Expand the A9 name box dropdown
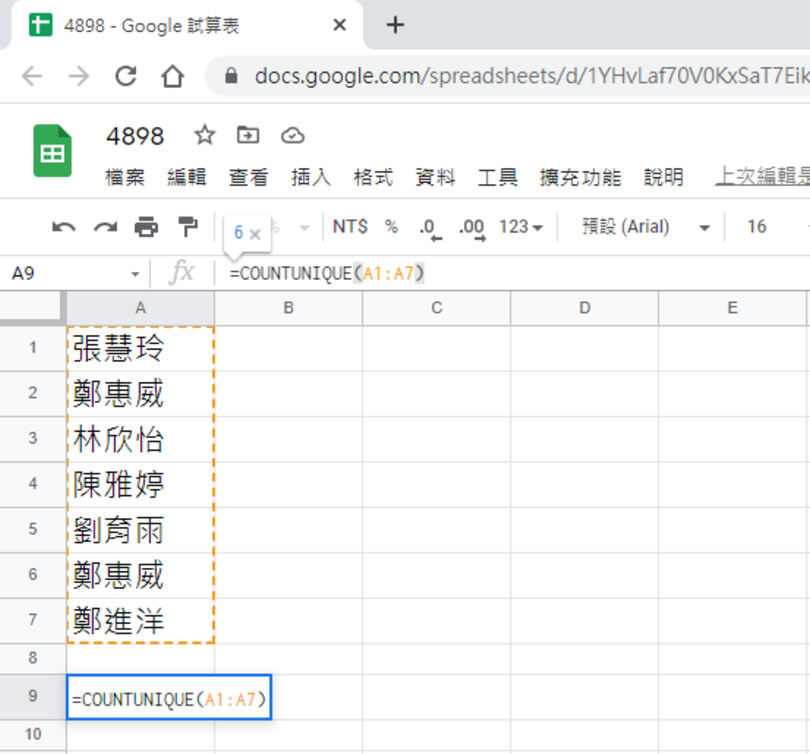Screen dimensions: 810x754 135,274
